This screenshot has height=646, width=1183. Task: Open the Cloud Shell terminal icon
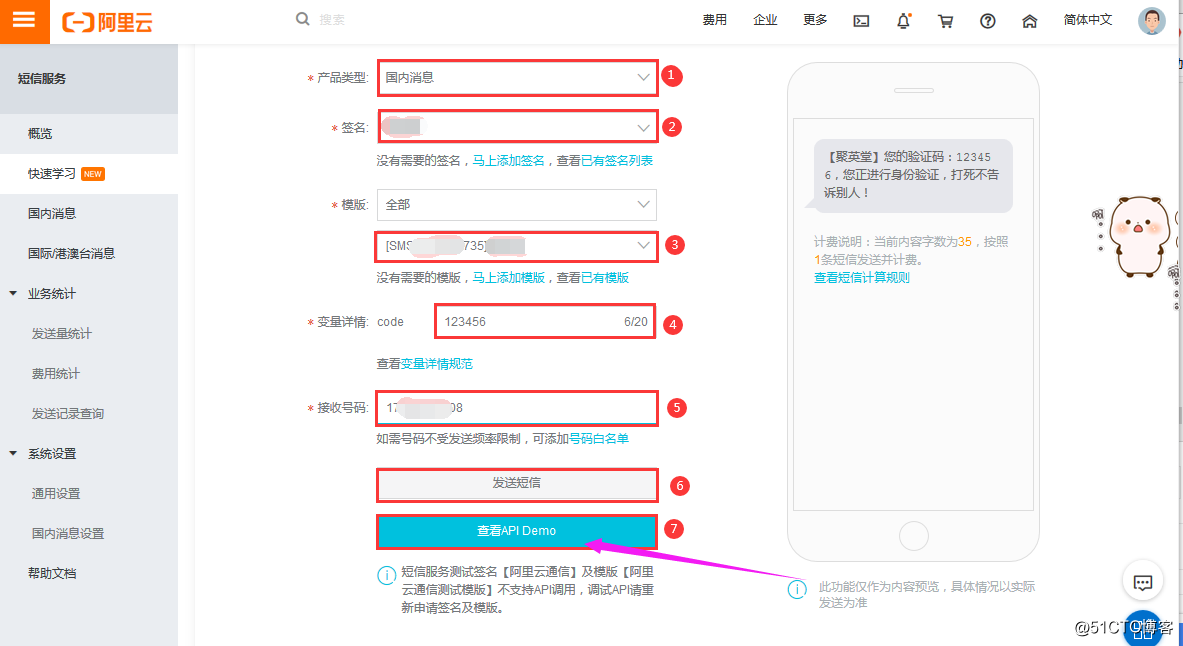click(861, 21)
